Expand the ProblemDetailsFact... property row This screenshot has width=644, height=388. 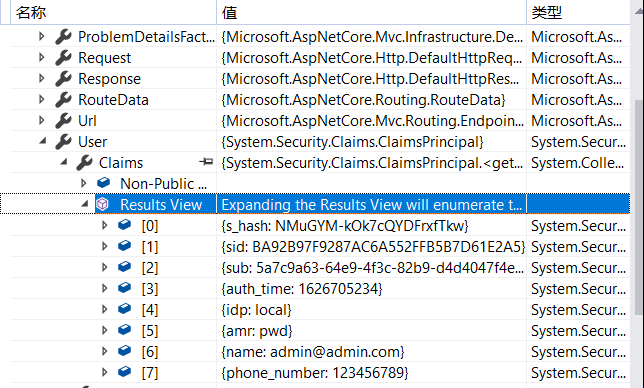point(41,37)
